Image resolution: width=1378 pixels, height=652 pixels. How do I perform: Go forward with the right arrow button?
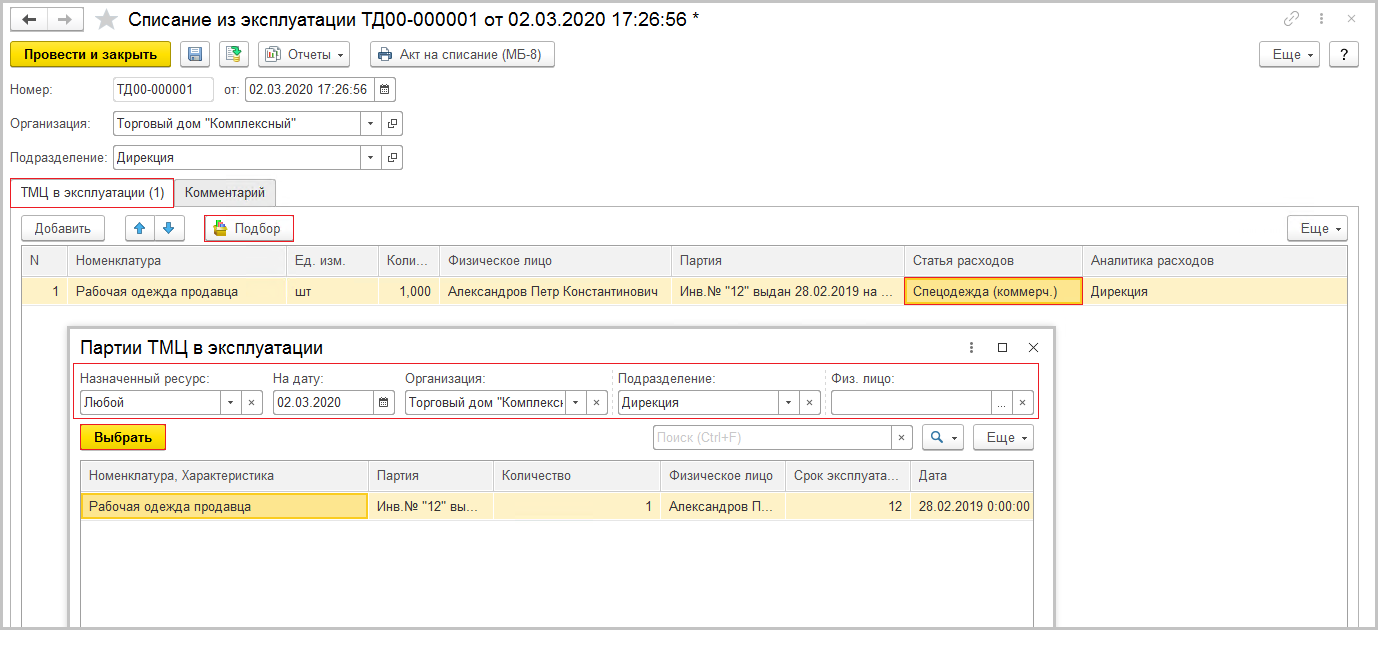(x=65, y=19)
